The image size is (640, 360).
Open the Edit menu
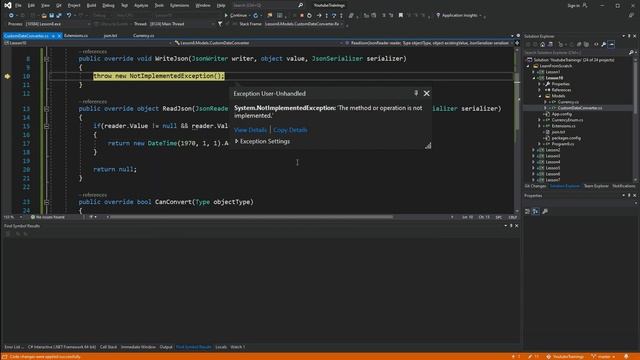point(31,5)
